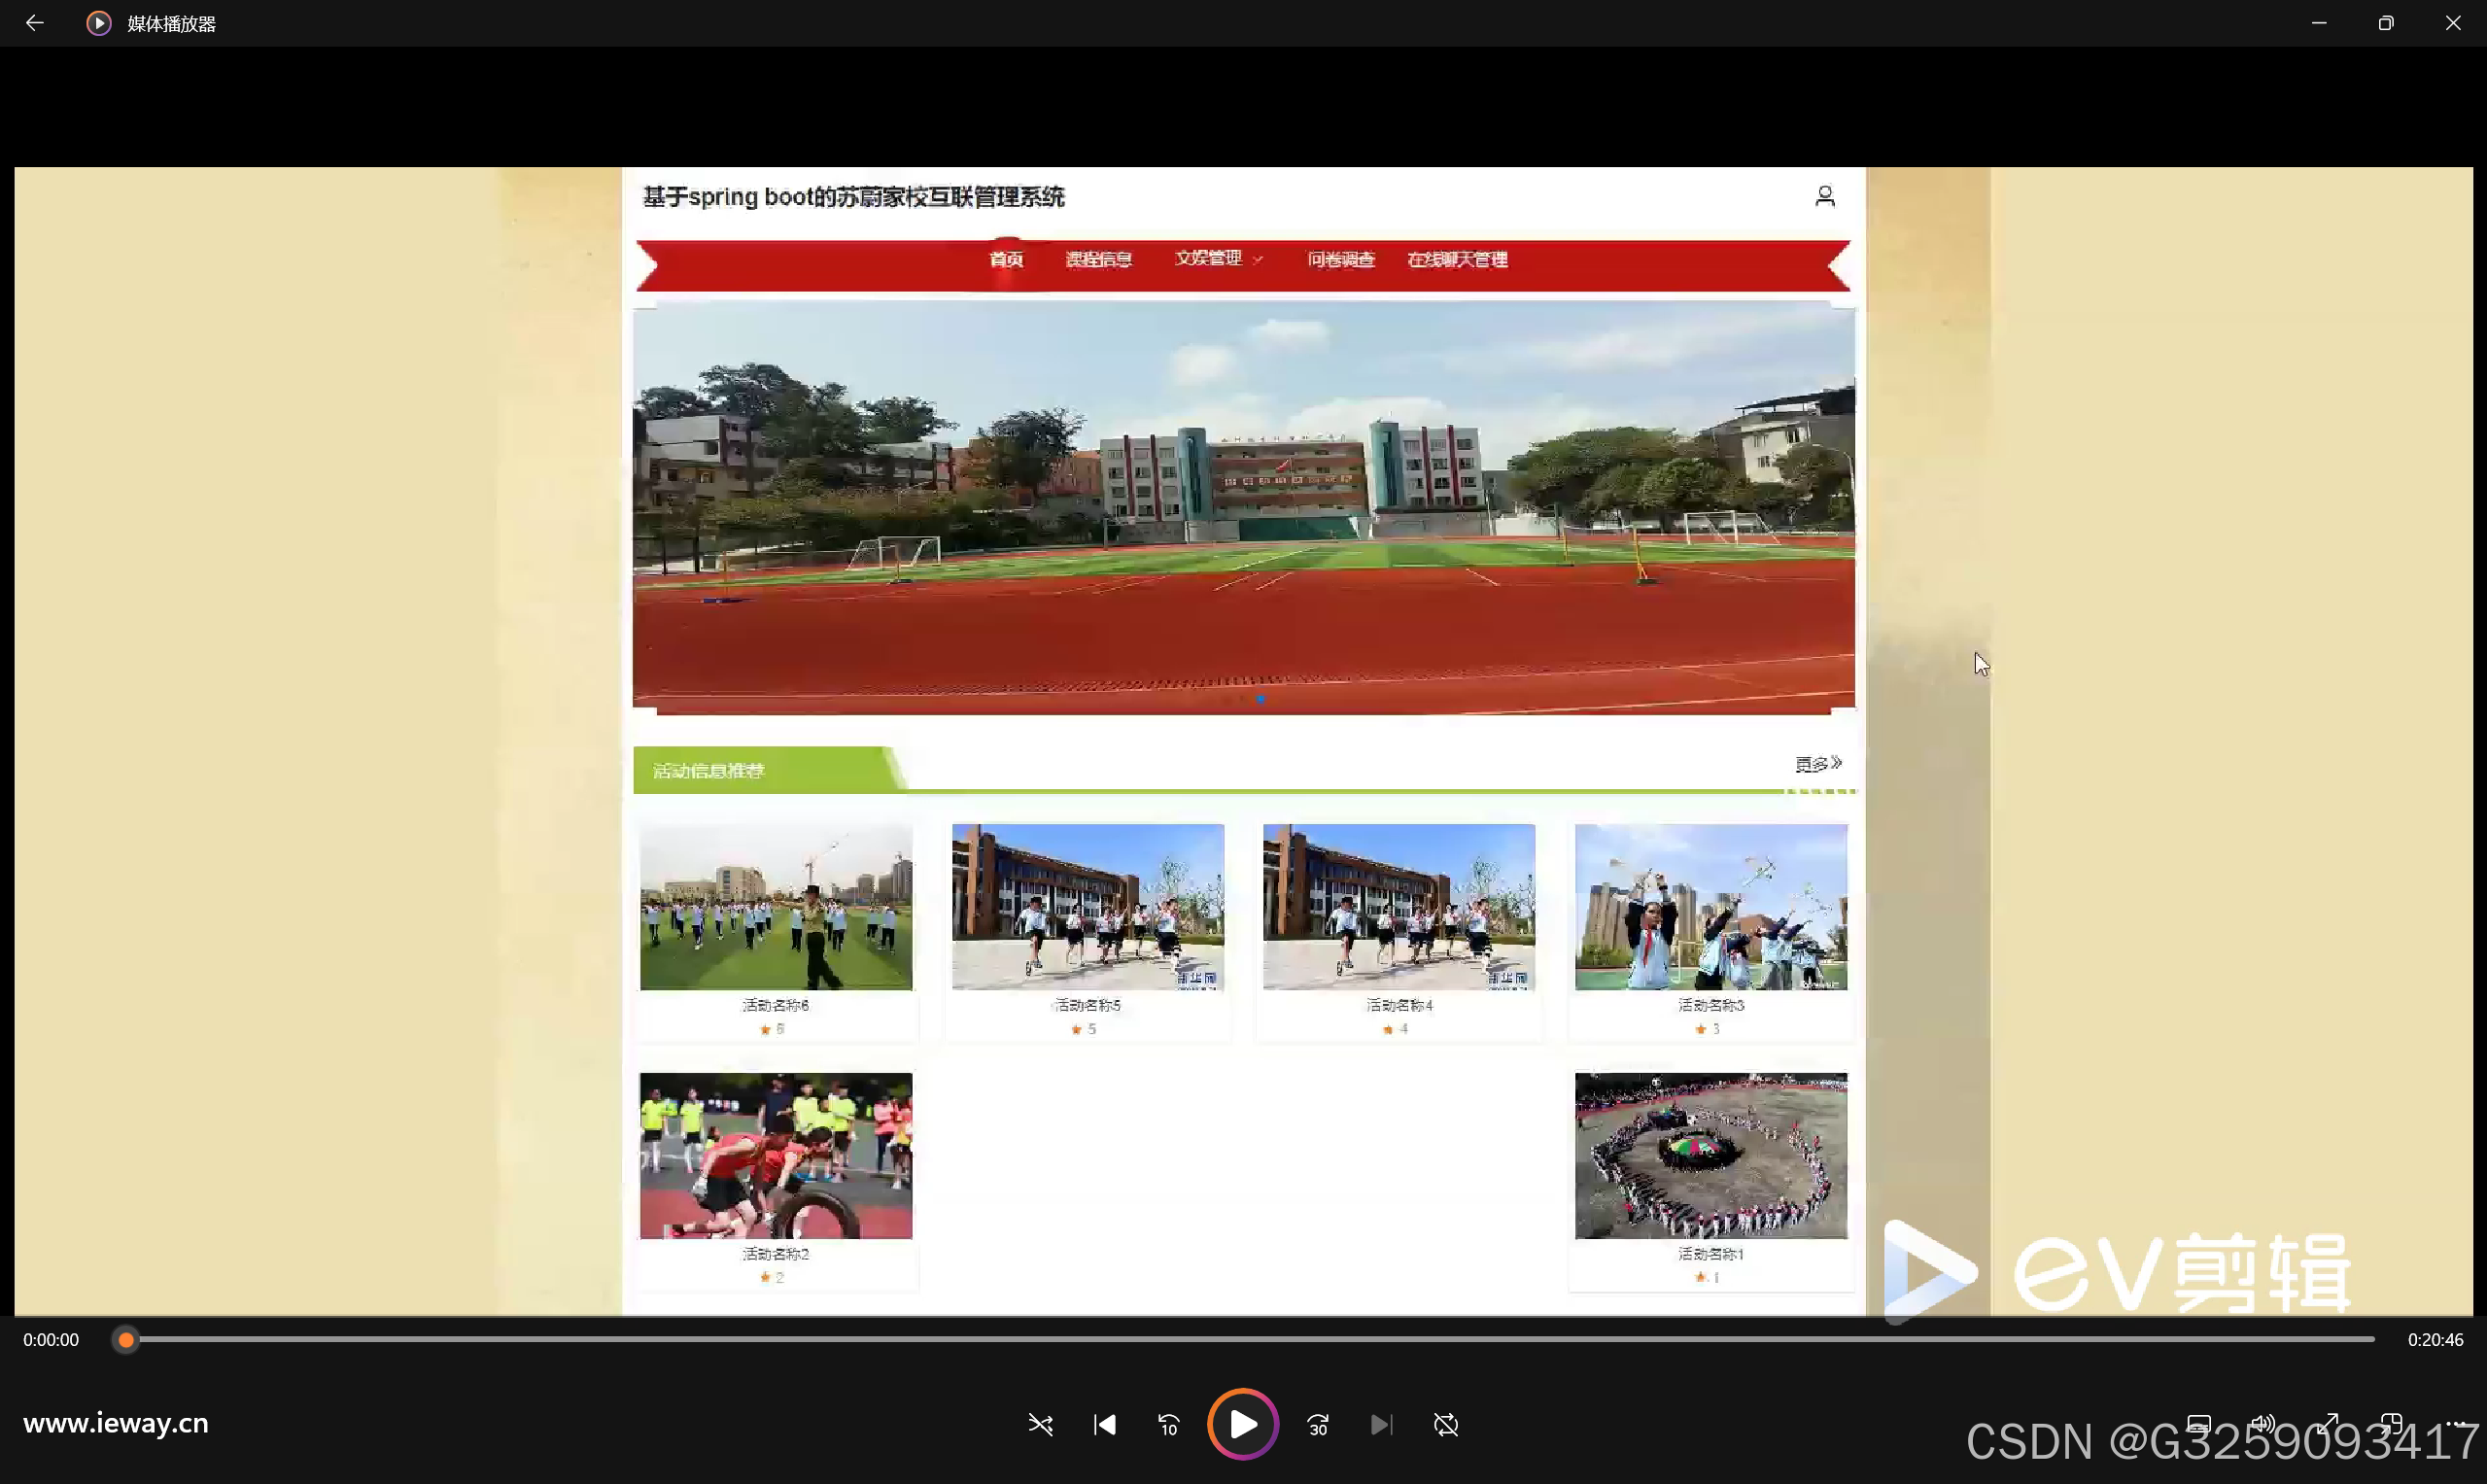Switch to mini player view
The height and width of the screenshot is (1484, 2487).
(2391, 1423)
